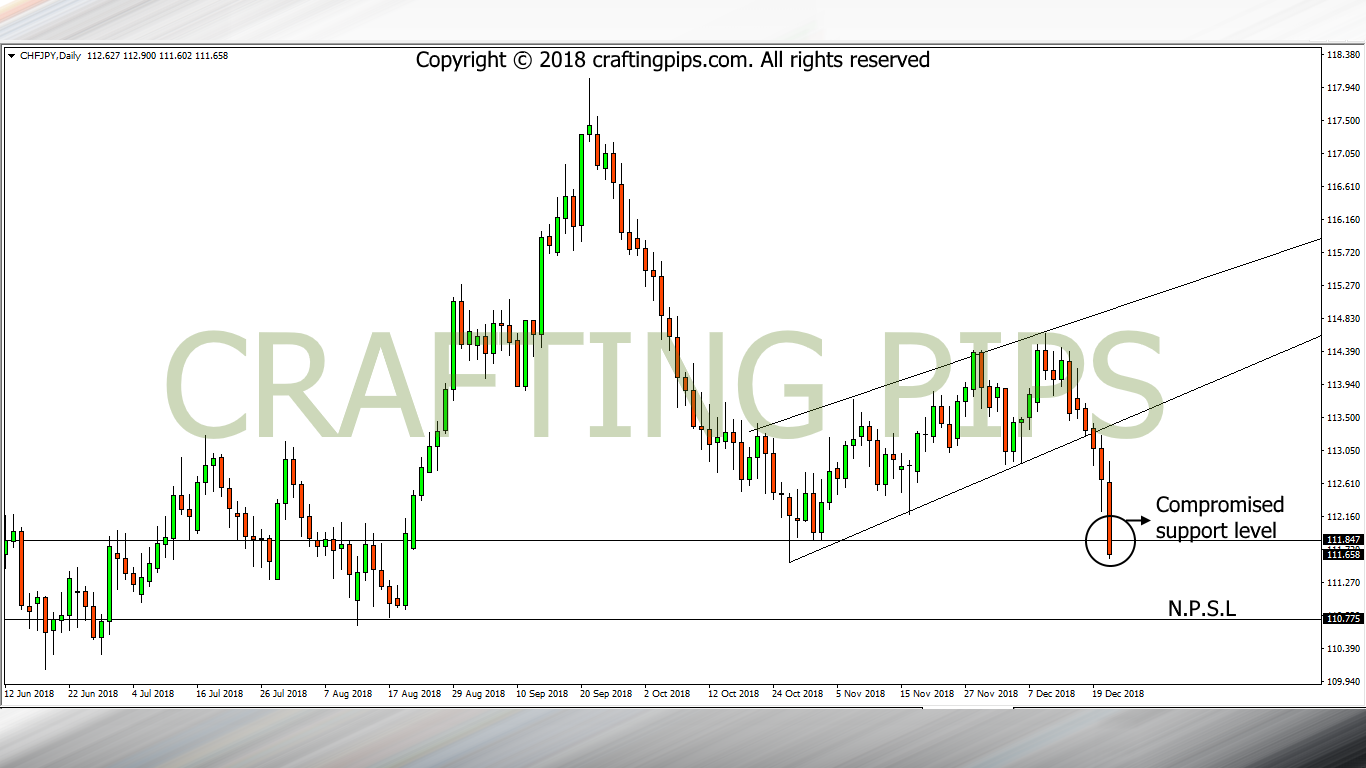Click the 110.390 price axis label

[x=1342, y=649]
